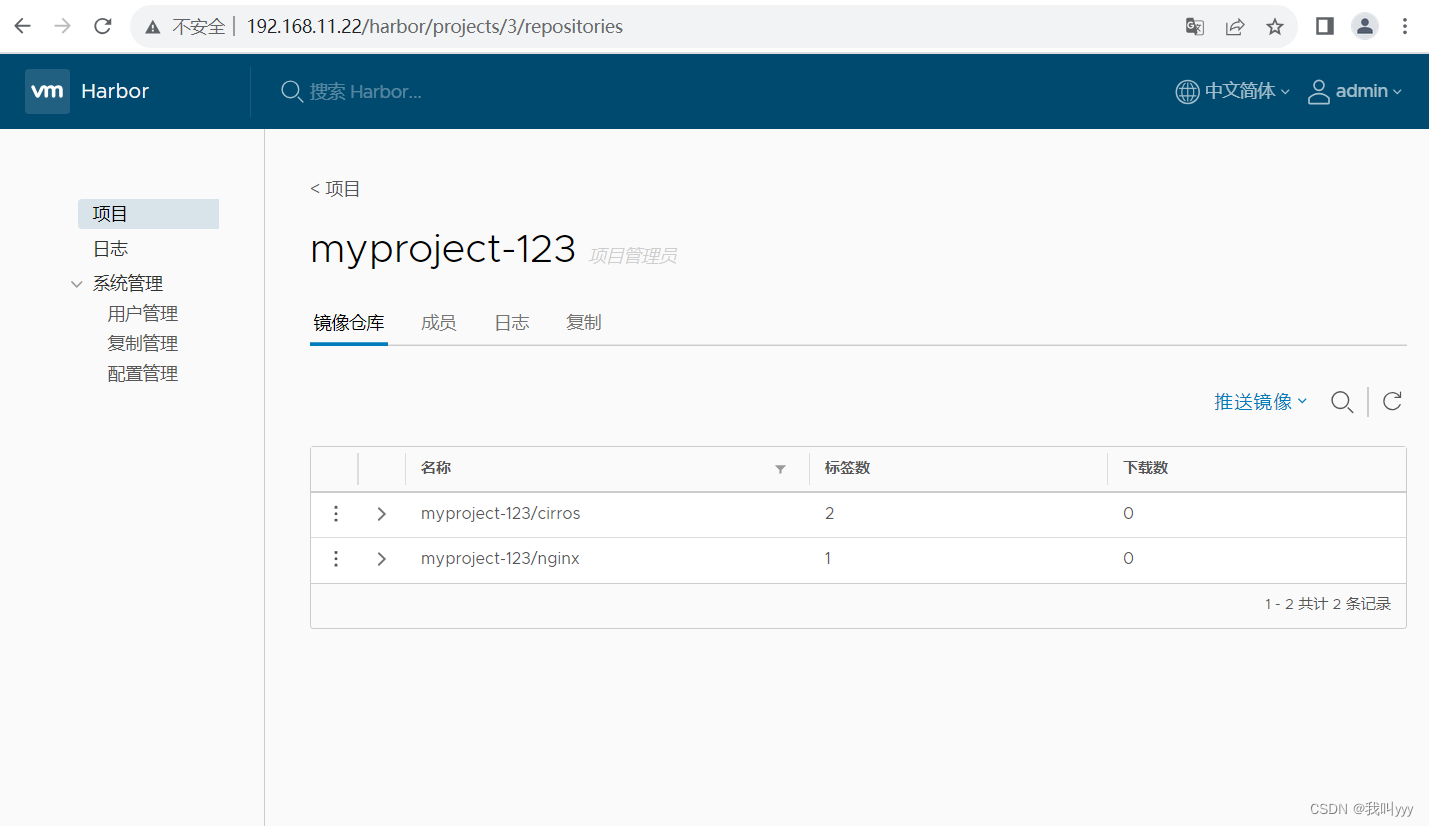Select 日志 in the sidebar

(x=111, y=249)
